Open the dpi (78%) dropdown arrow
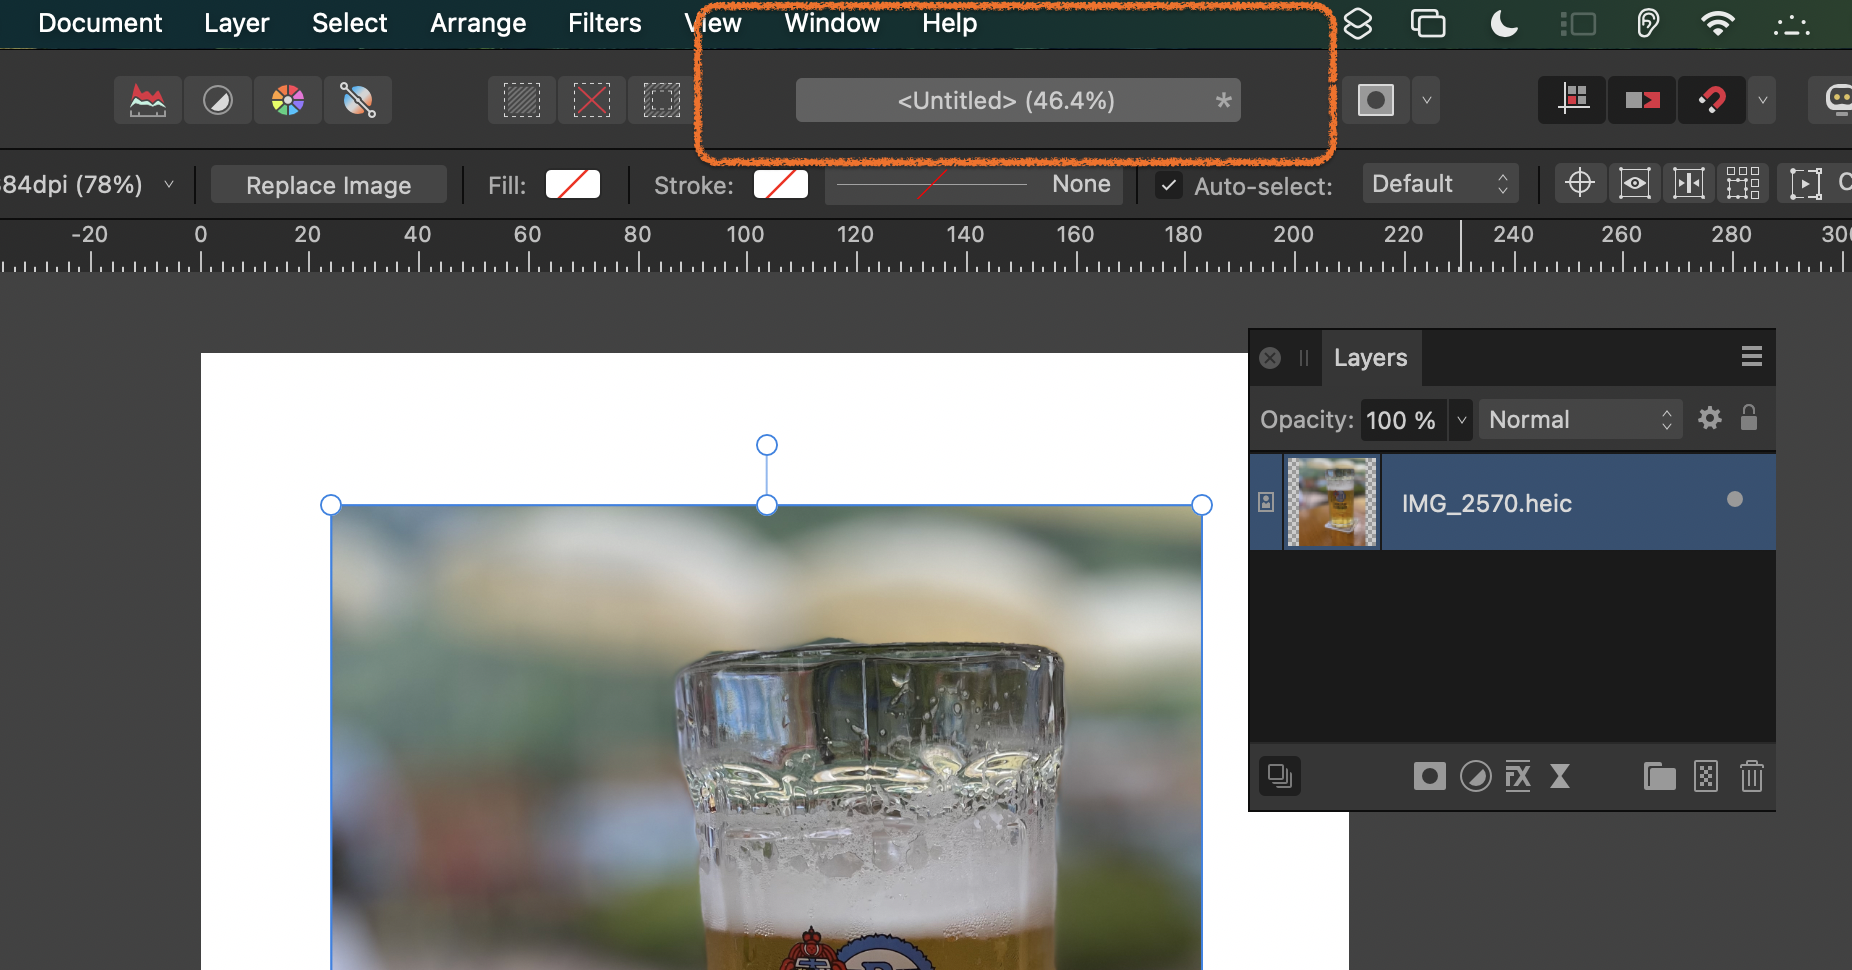 pos(169,184)
